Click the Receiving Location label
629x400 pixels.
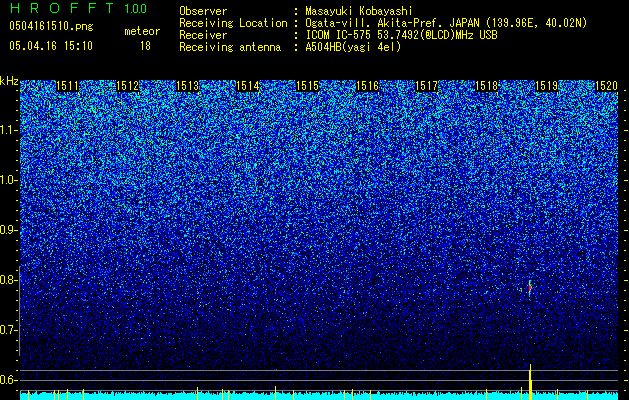pyautogui.click(x=233, y=23)
